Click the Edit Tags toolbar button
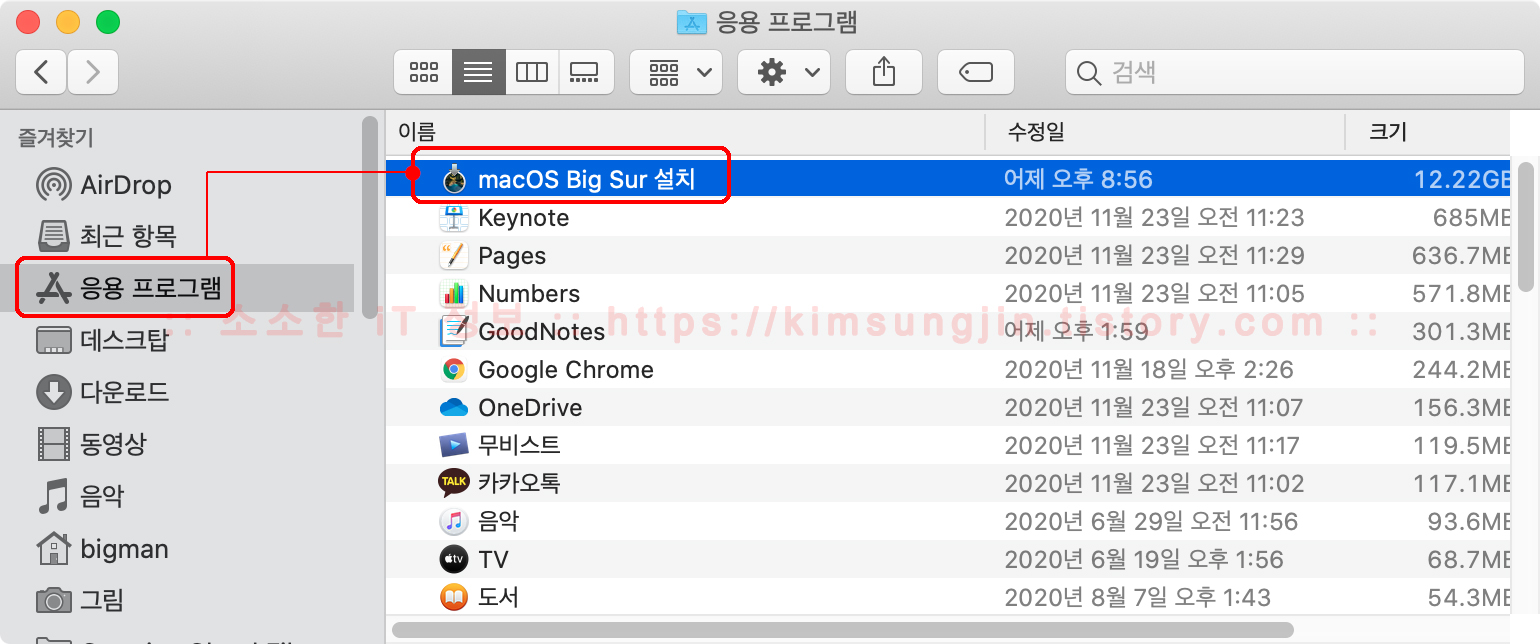1540x644 pixels. tap(975, 72)
